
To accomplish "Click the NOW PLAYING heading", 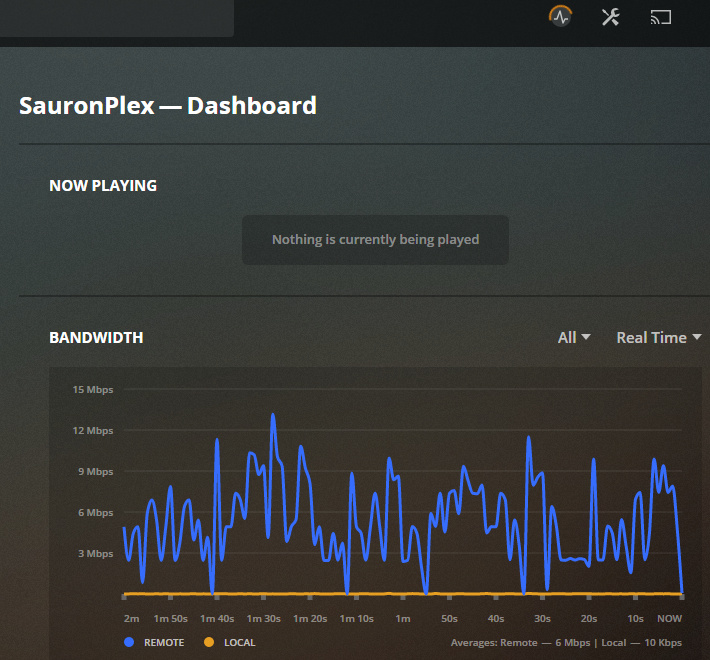I will (103, 186).
